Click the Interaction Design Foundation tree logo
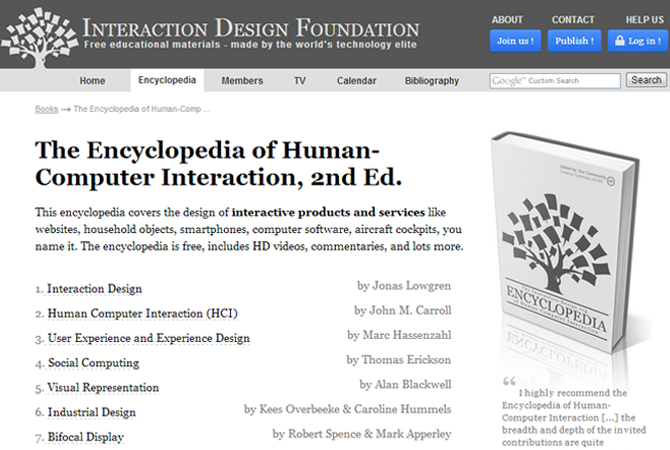The width and height of the screenshot is (670, 450). [40, 37]
